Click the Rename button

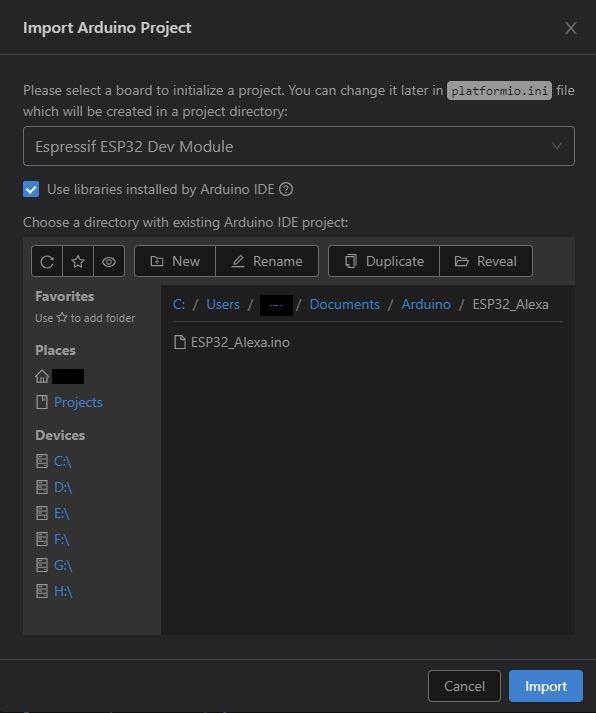(x=267, y=261)
